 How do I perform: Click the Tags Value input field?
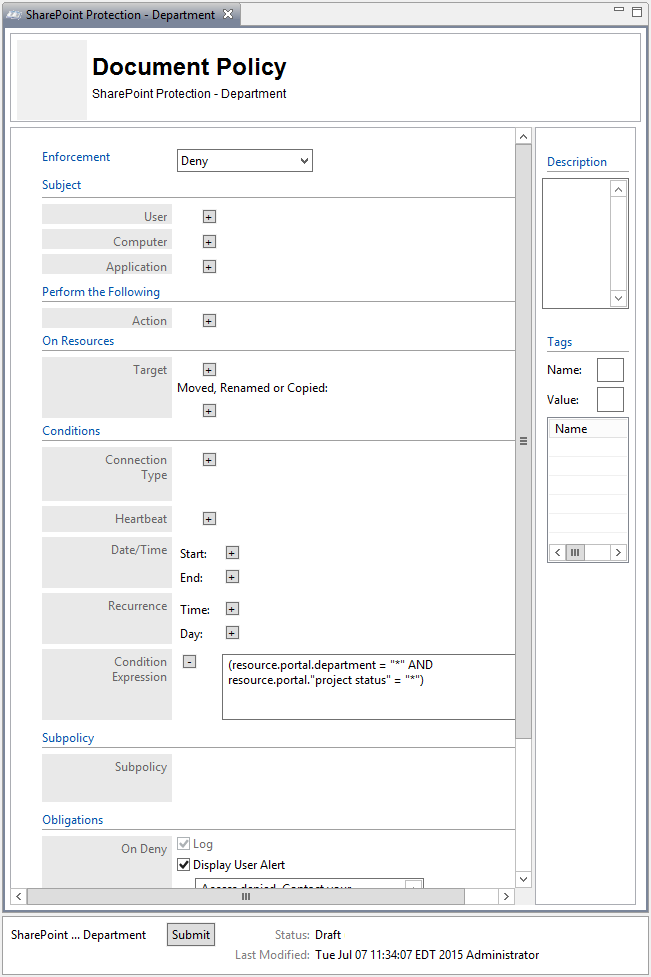tap(611, 400)
